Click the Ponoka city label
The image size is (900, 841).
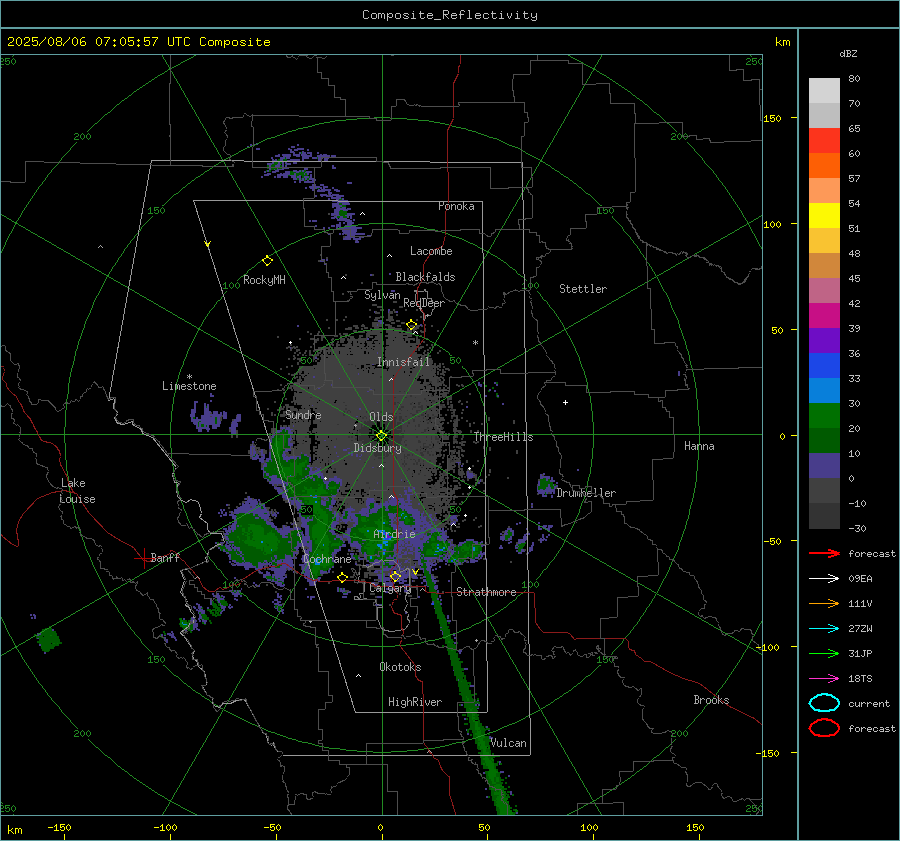[x=456, y=206]
